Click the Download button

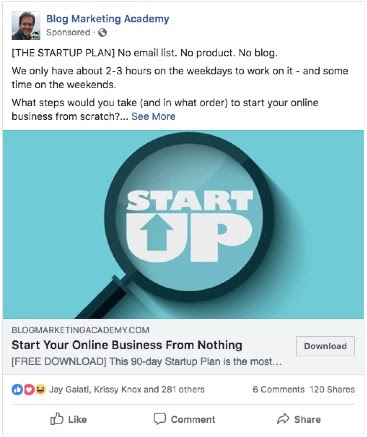[325, 346]
